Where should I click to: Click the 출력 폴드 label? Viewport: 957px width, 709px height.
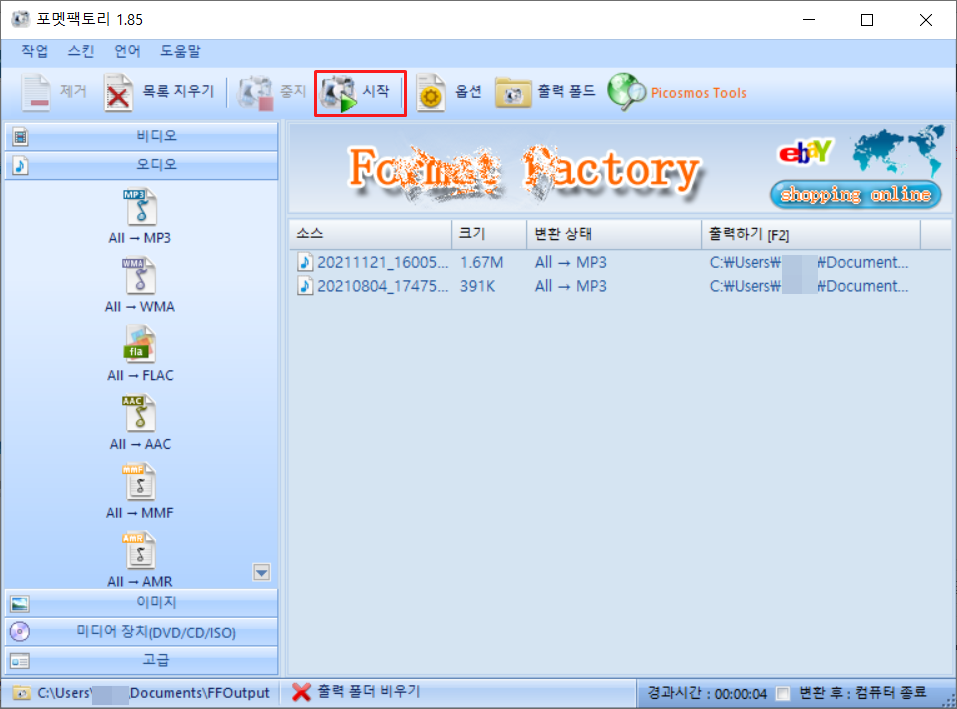coord(566,92)
